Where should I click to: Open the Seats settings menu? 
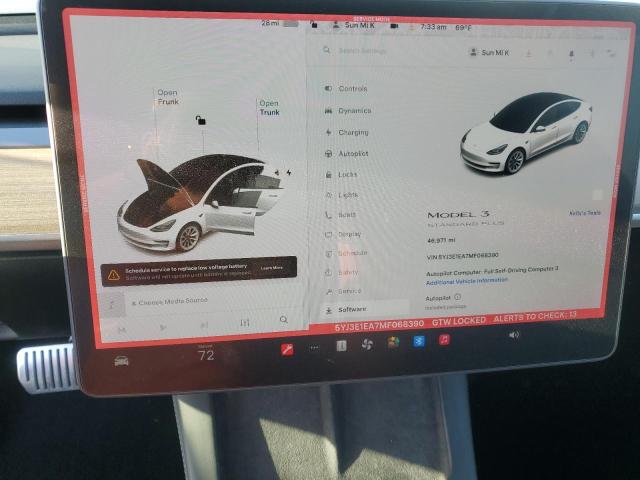(x=340, y=215)
